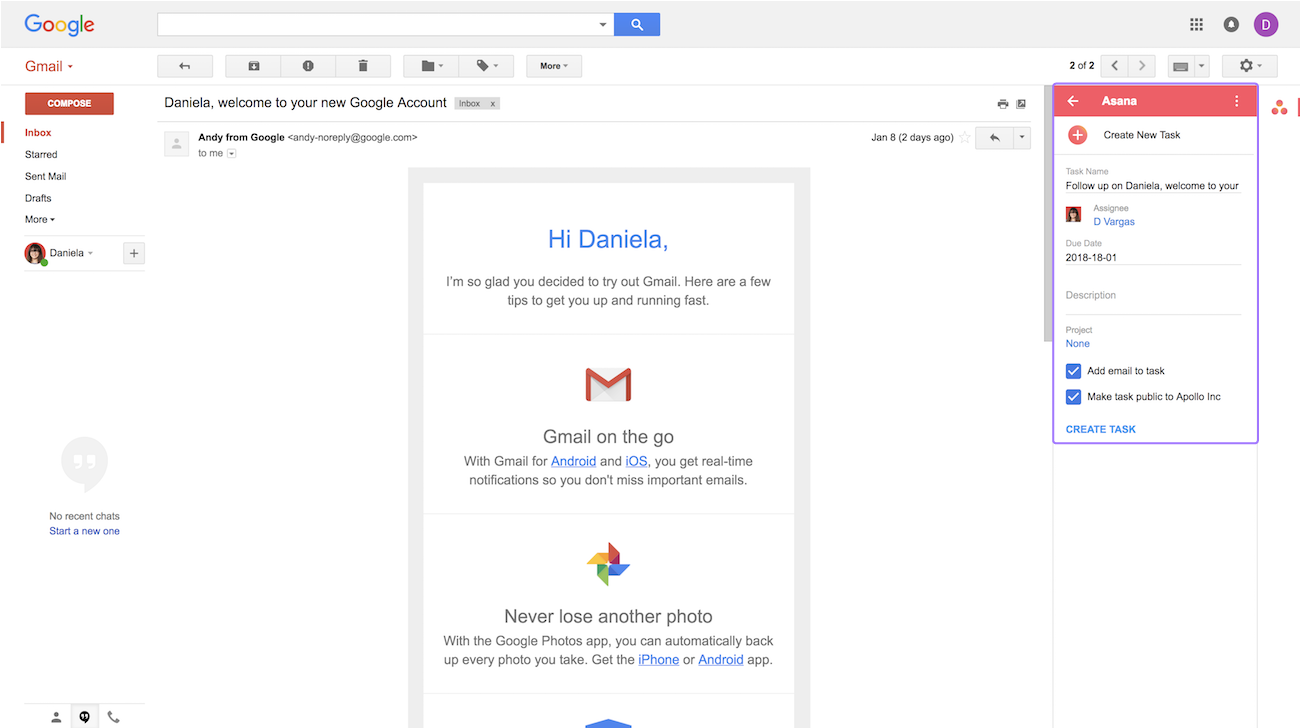Image resolution: width=1300 pixels, height=728 pixels.
Task: Open the iOS link
Action: [636, 461]
